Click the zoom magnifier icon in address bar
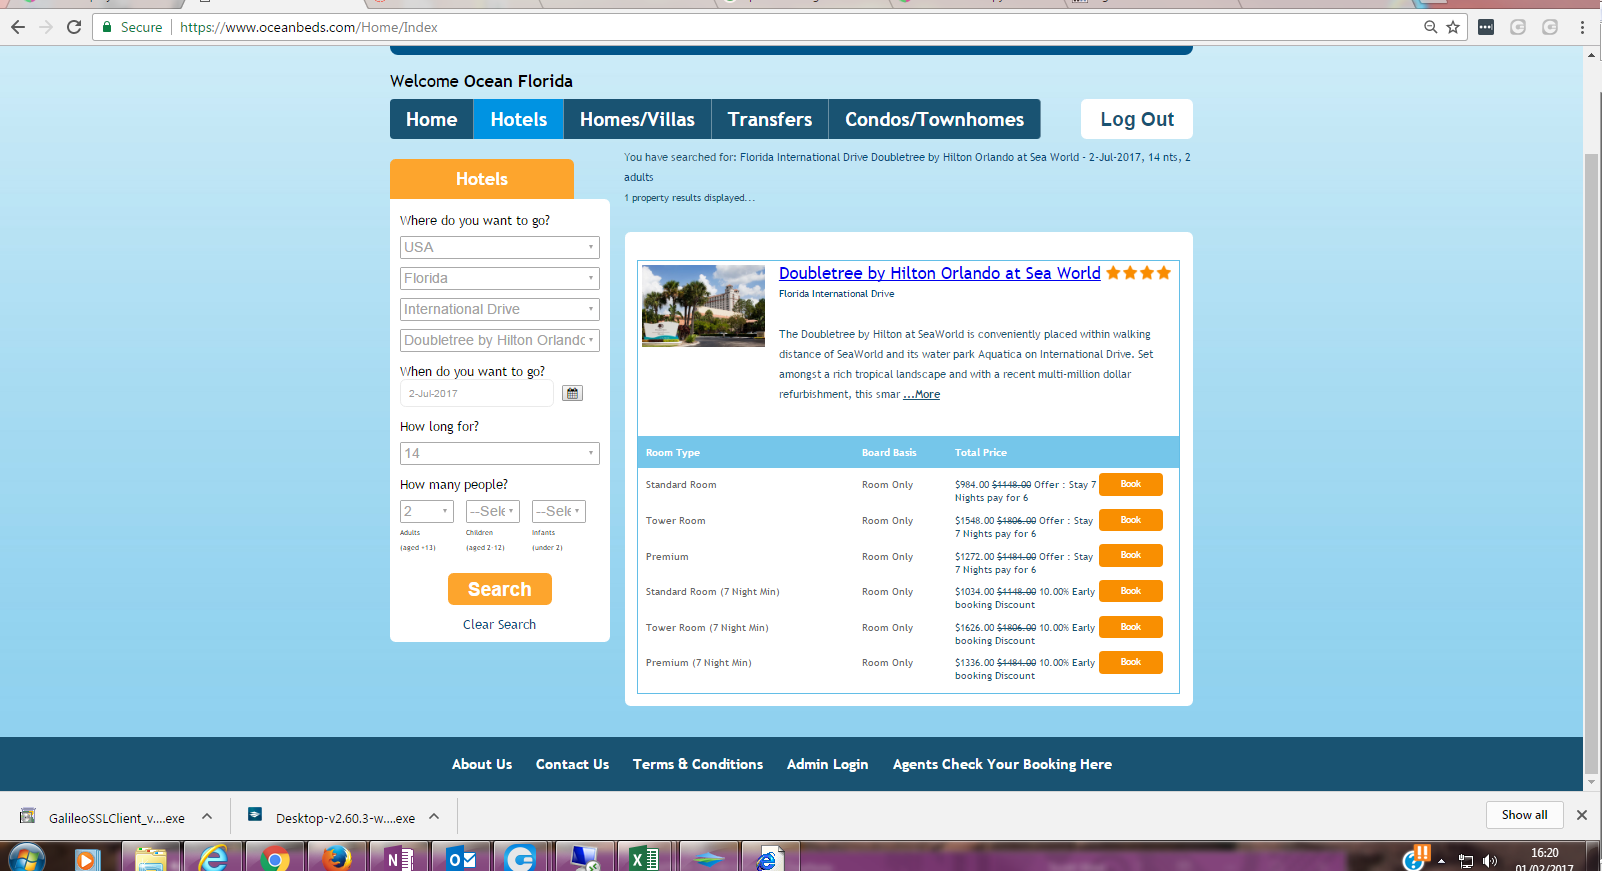The height and width of the screenshot is (871, 1602). [1431, 27]
